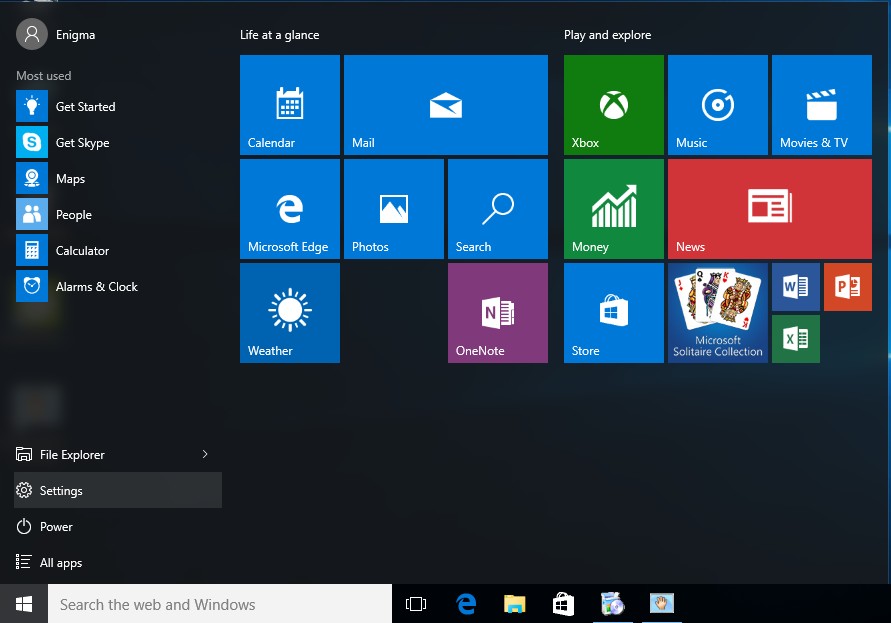Screen dimensions: 891x623
Task: Open the Weather tile
Action: point(290,313)
